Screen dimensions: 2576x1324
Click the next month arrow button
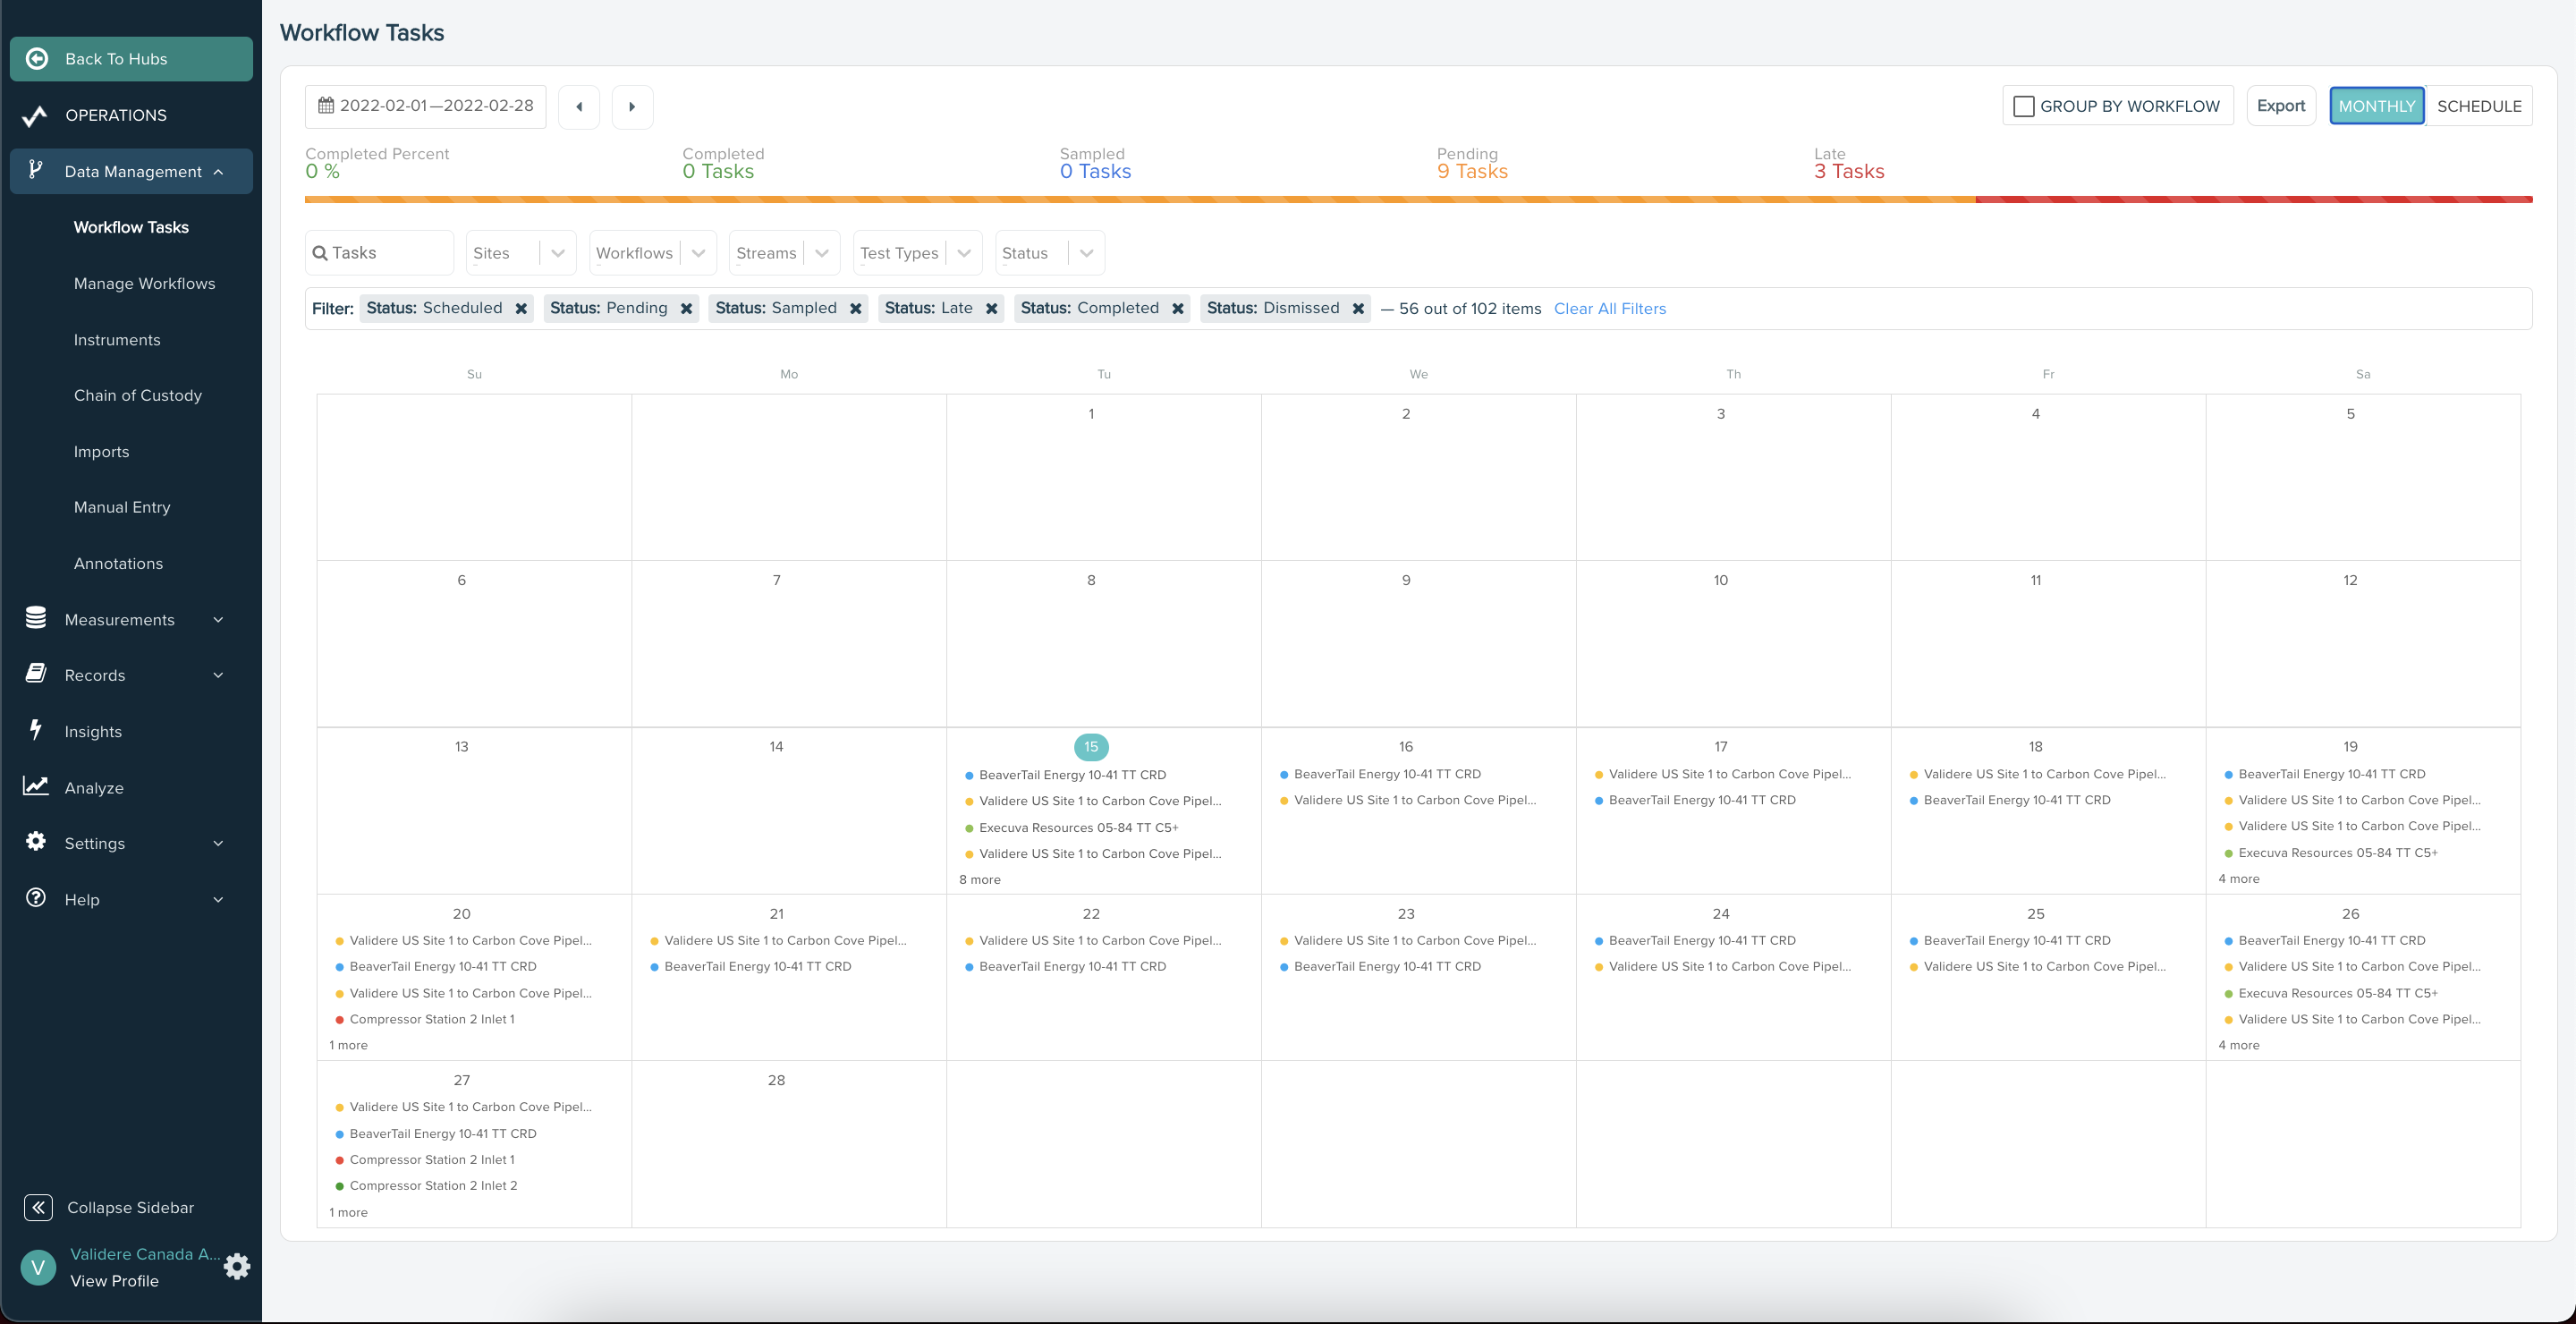(632, 107)
